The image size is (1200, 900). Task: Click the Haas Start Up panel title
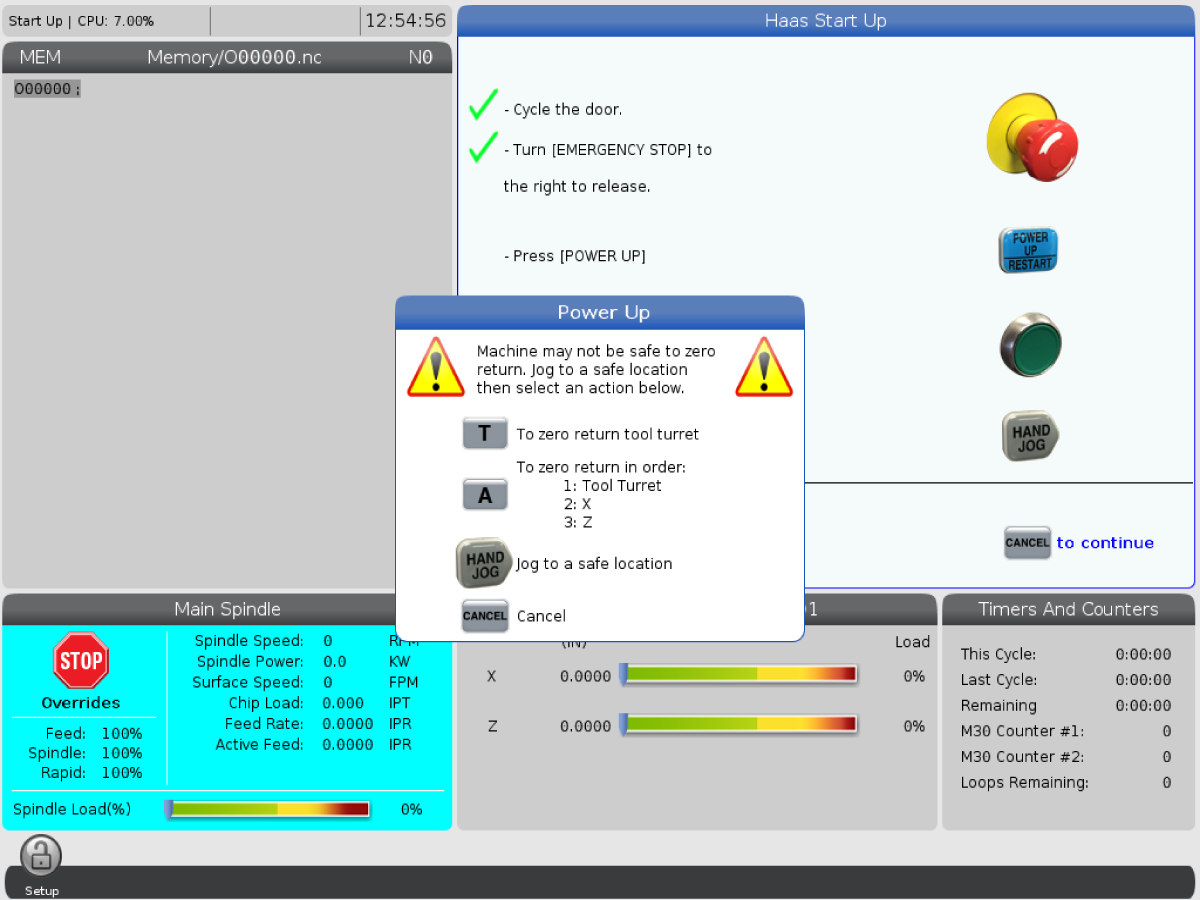tap(826, 21)
